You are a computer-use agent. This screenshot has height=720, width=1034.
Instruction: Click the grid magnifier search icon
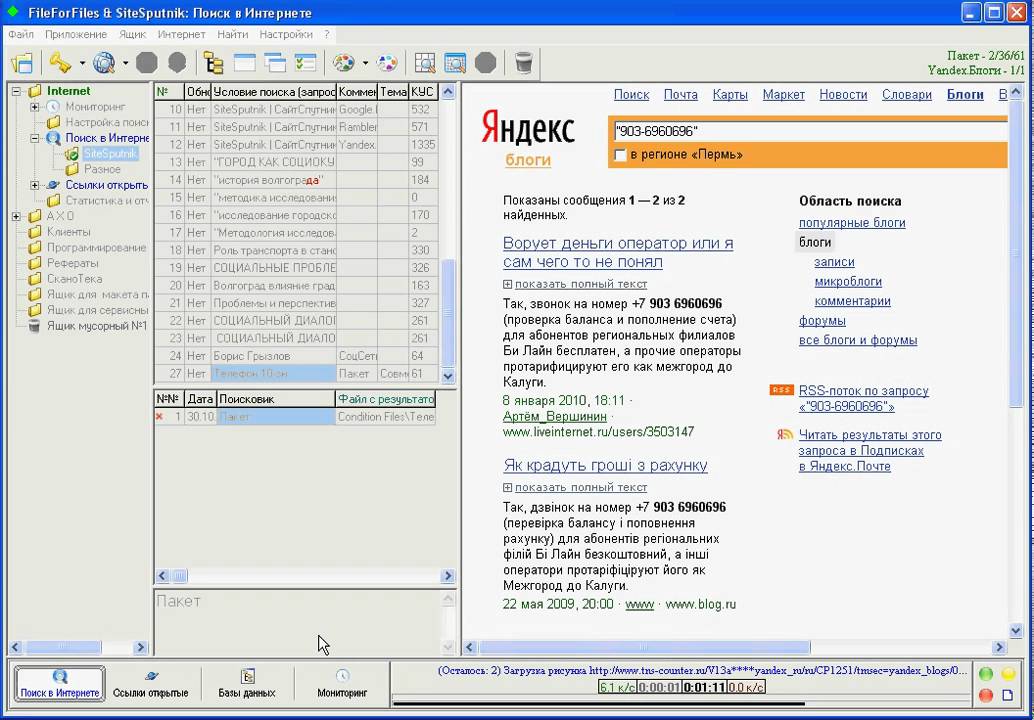(425, 63)
